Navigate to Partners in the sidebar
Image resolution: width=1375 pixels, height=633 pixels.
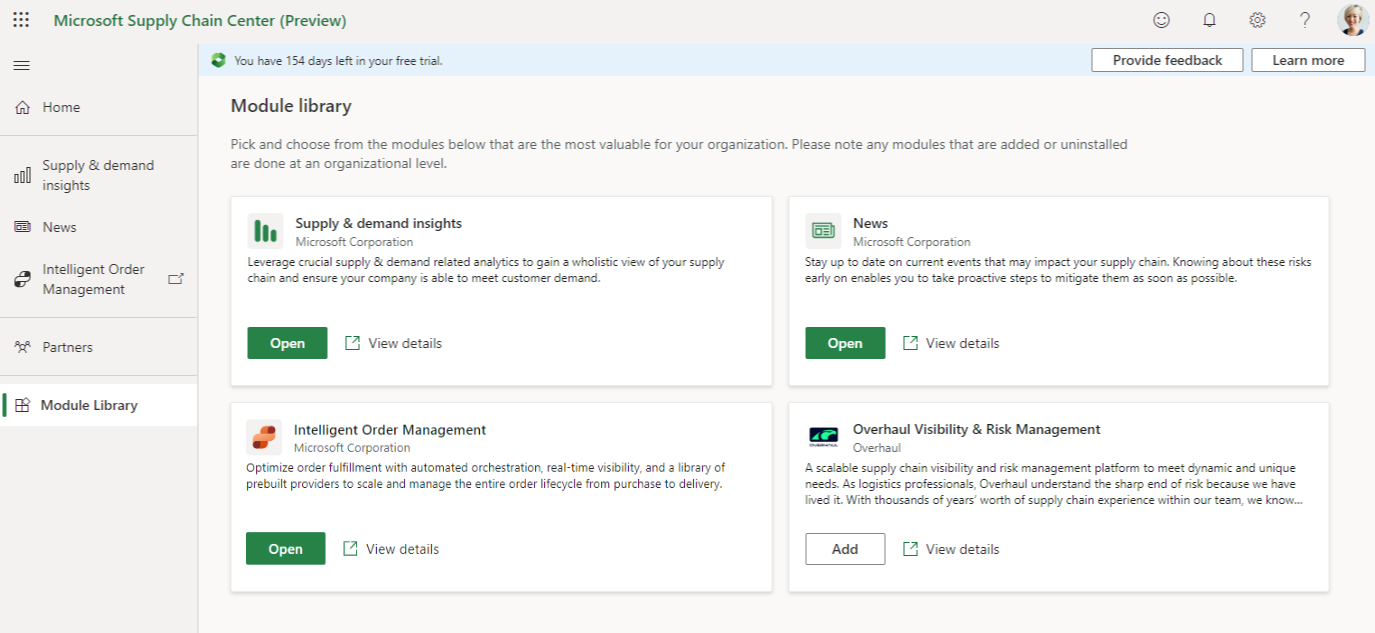[98, 347]
